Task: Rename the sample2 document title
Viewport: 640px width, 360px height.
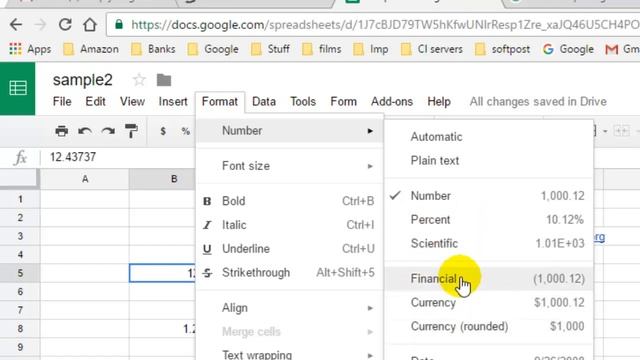Action: point(82,80)
